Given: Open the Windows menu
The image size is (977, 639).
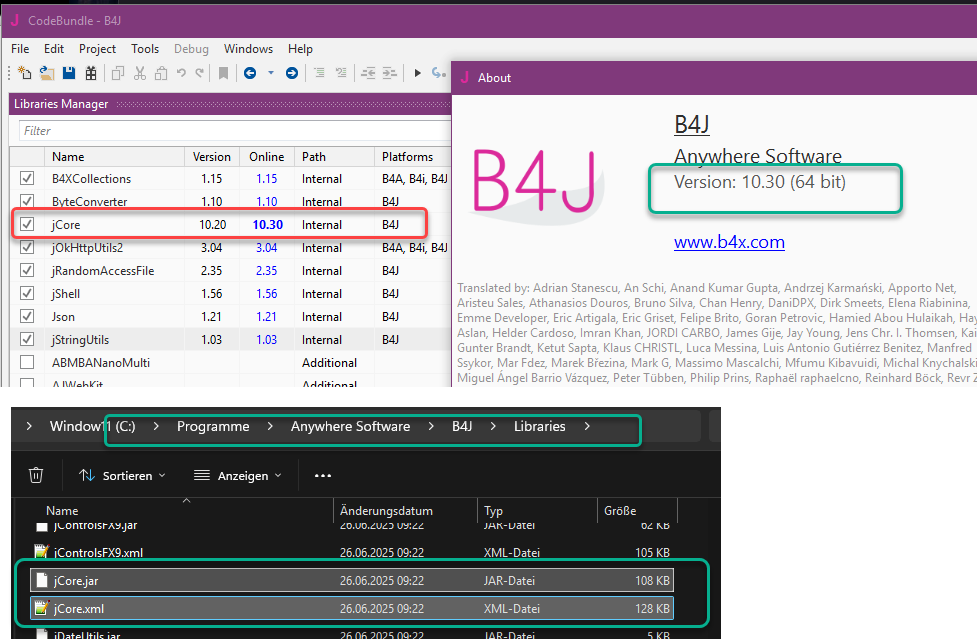Looking at the screenshot, I should (x=248, y=49).
